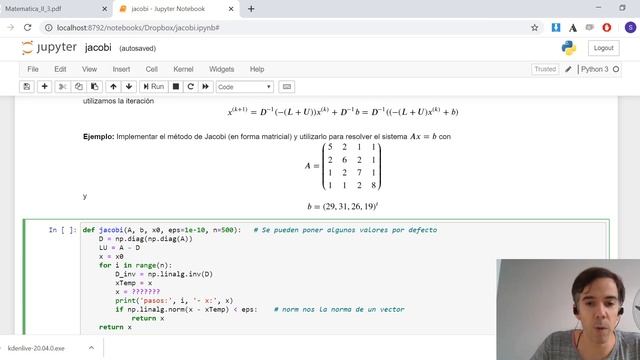Paste cells below using the paste icon
The height and width of the screenshot is (360, 640).
(94, 87)
